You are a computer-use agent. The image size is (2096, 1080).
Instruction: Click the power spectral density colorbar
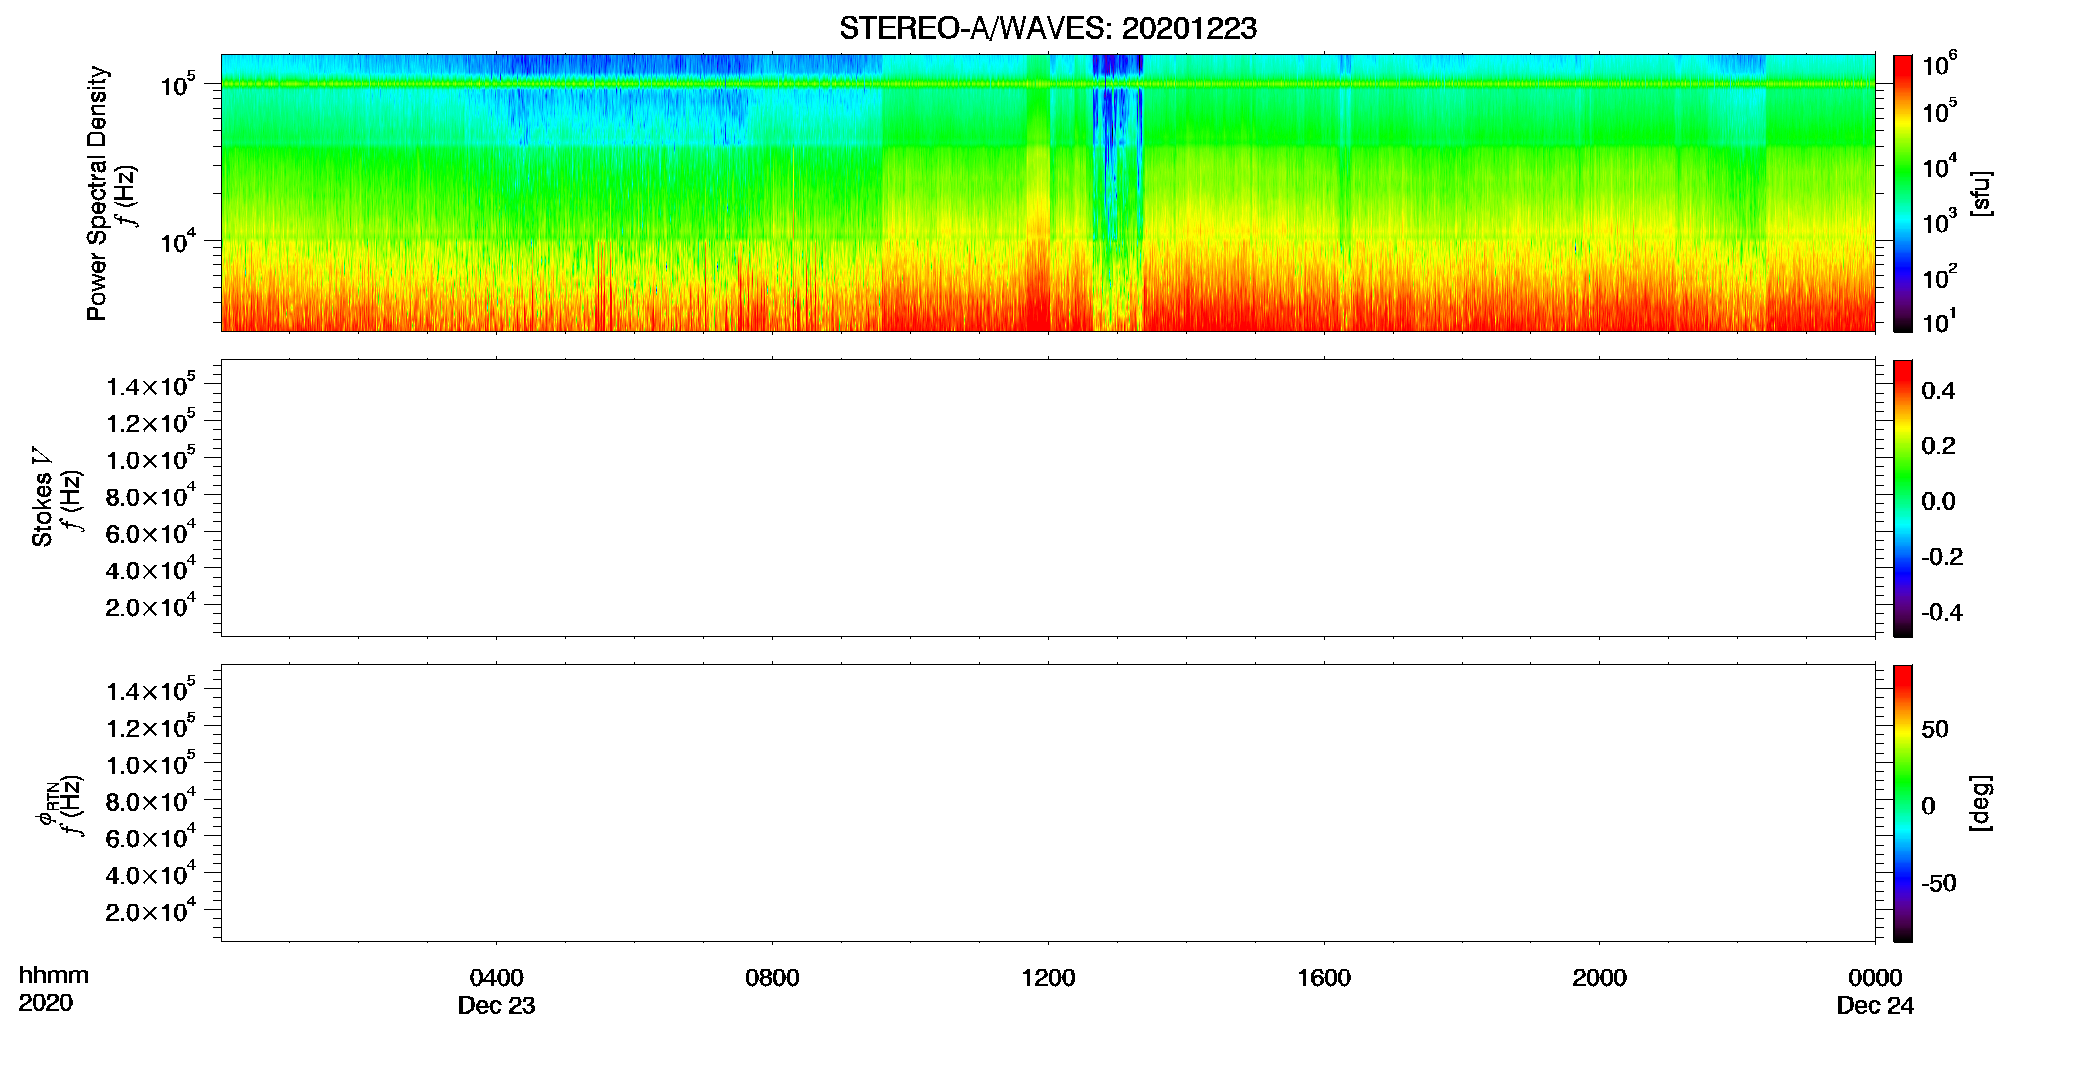(1903, 193)
